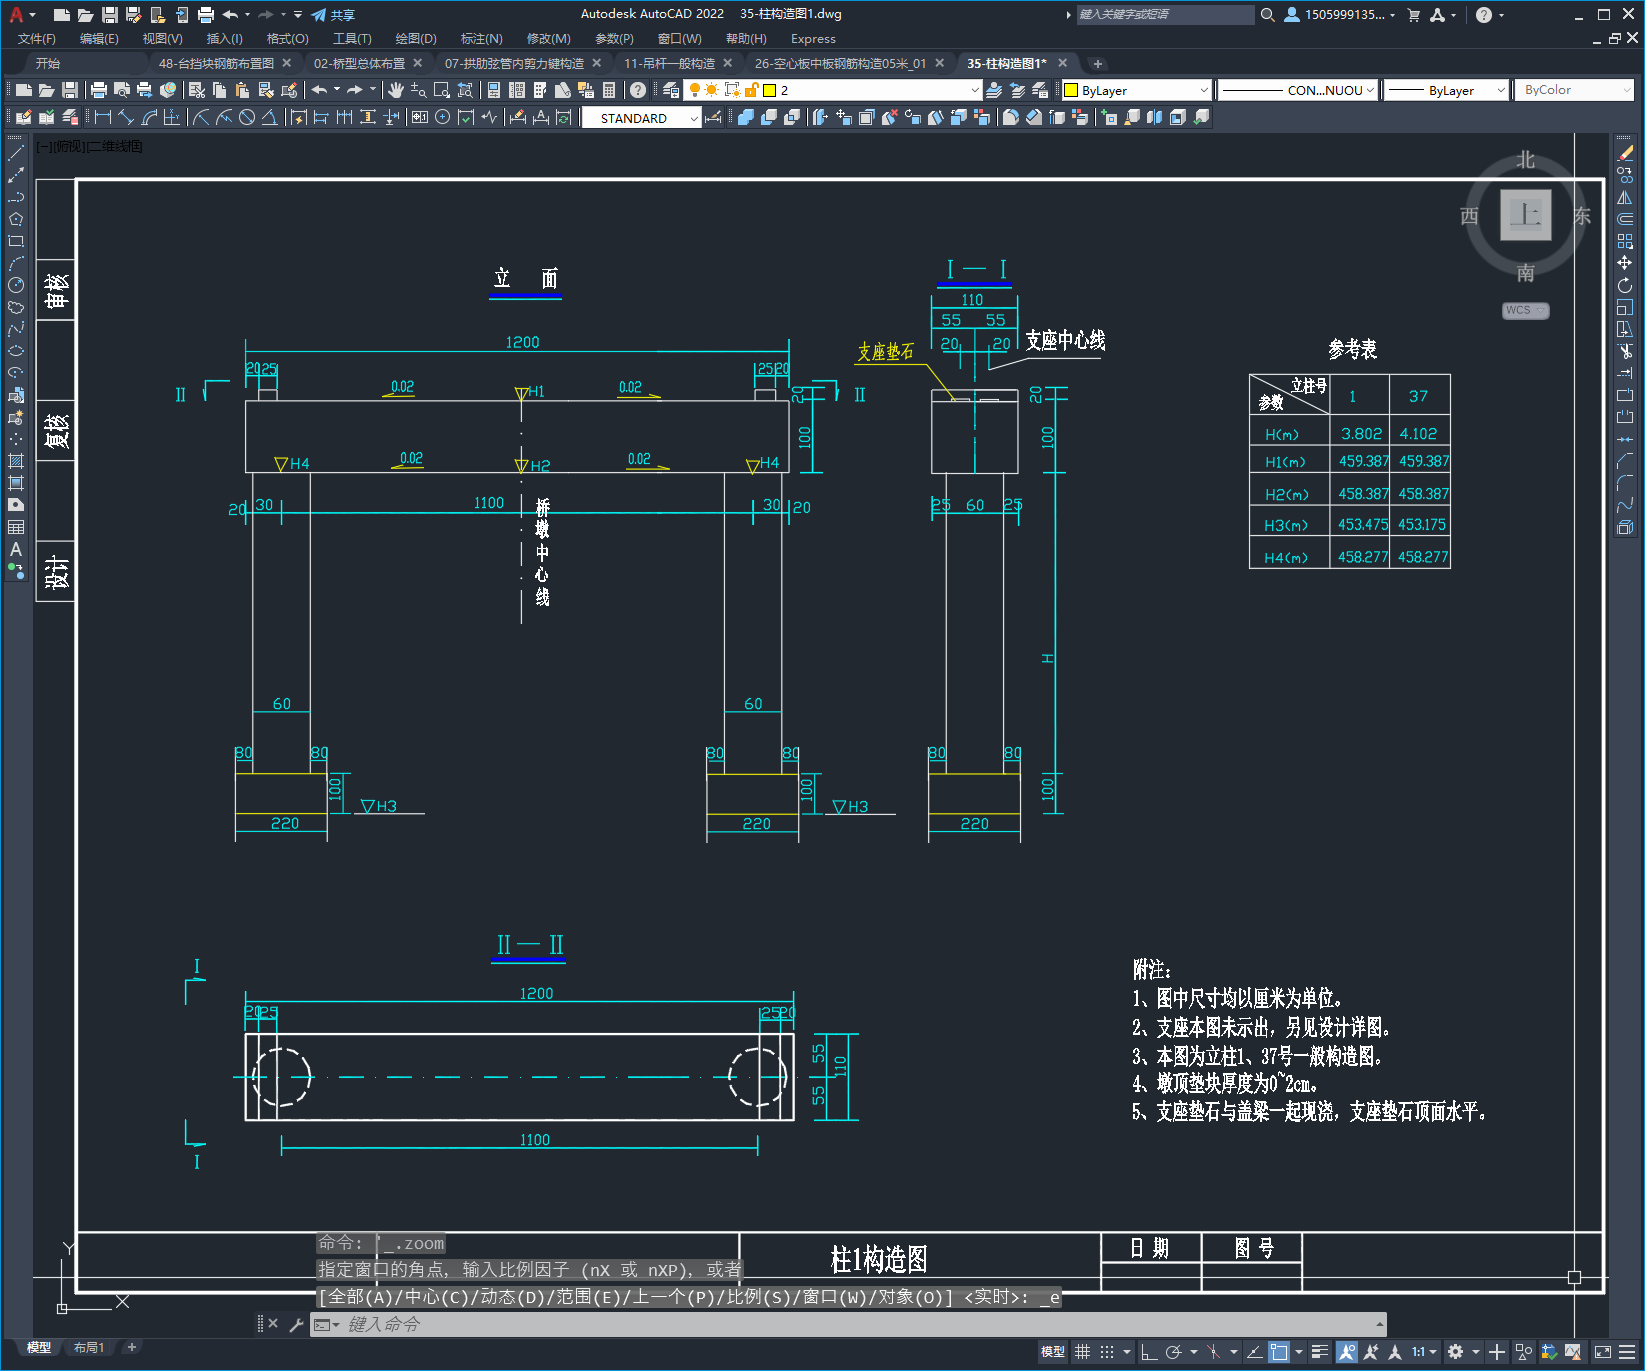Click the 模型 model space status button

click(1052, 1352)
